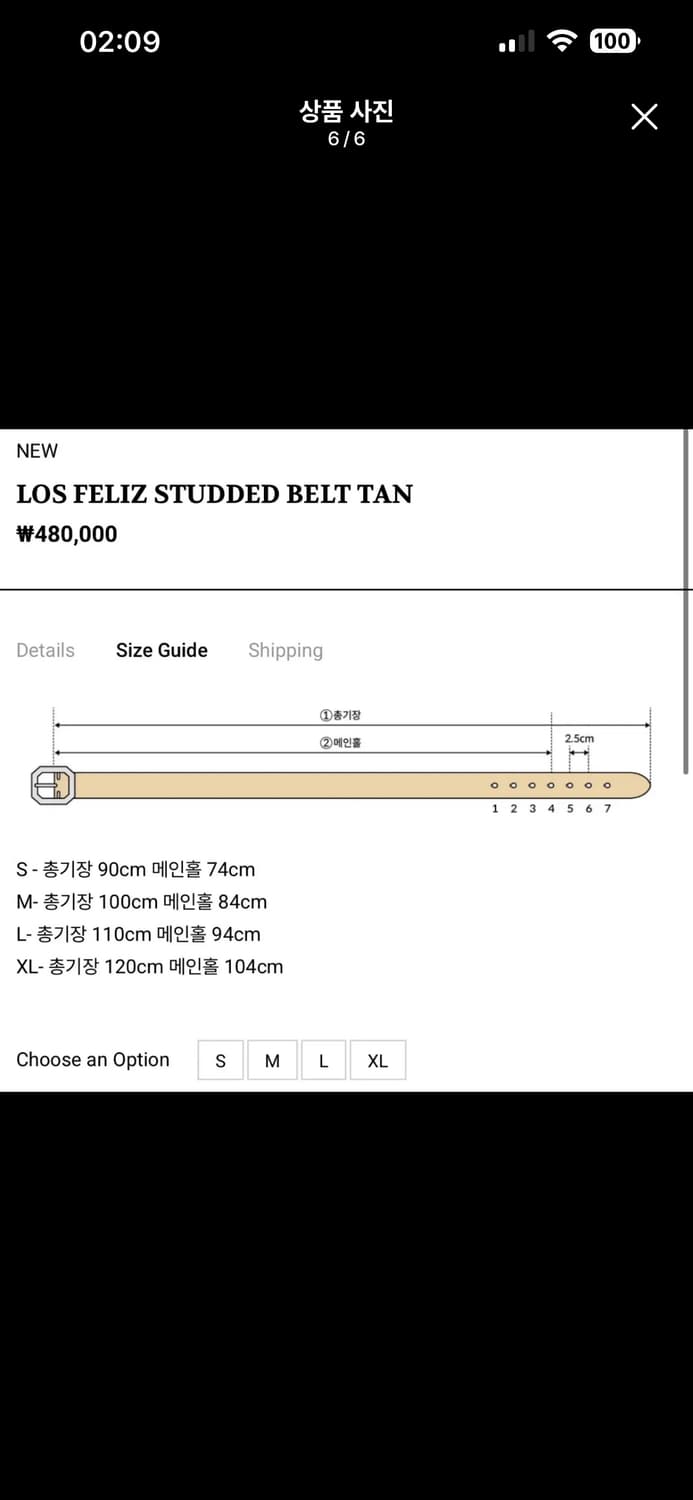Screen dimensions: 693x1500
Task: Tap the battery level indicator
Action: 614,41
